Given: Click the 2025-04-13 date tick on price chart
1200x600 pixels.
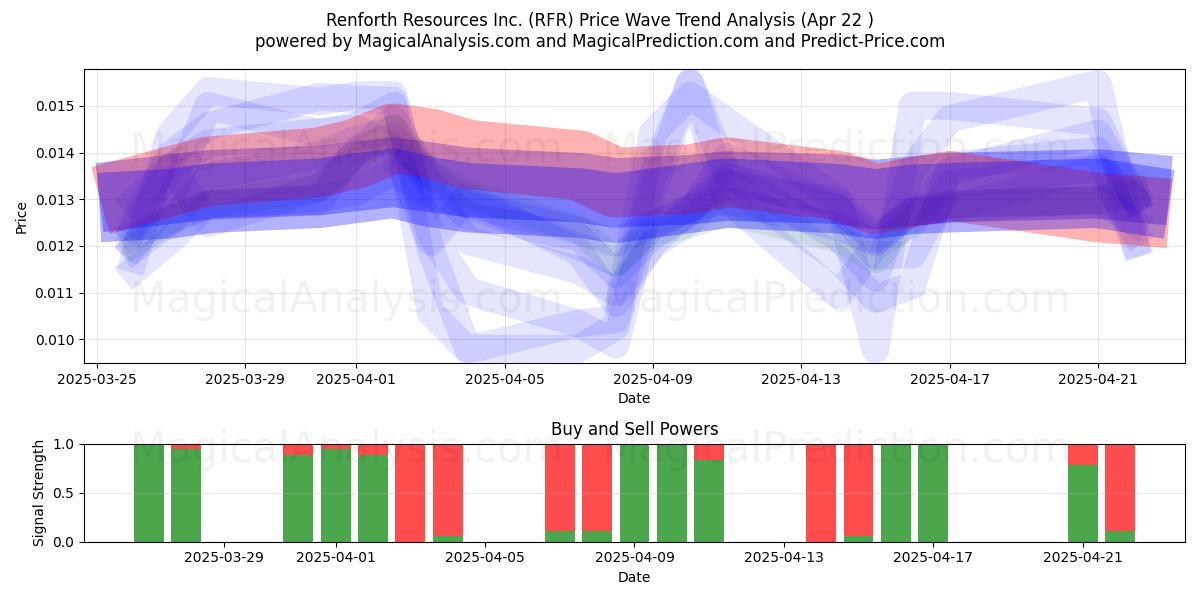Looking at the screenshot, I should tap(801, 379).
